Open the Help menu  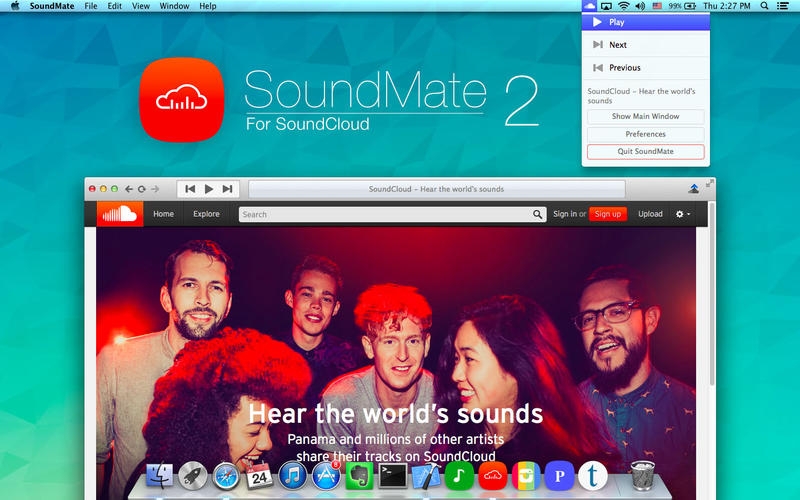(x=208, y=6)
